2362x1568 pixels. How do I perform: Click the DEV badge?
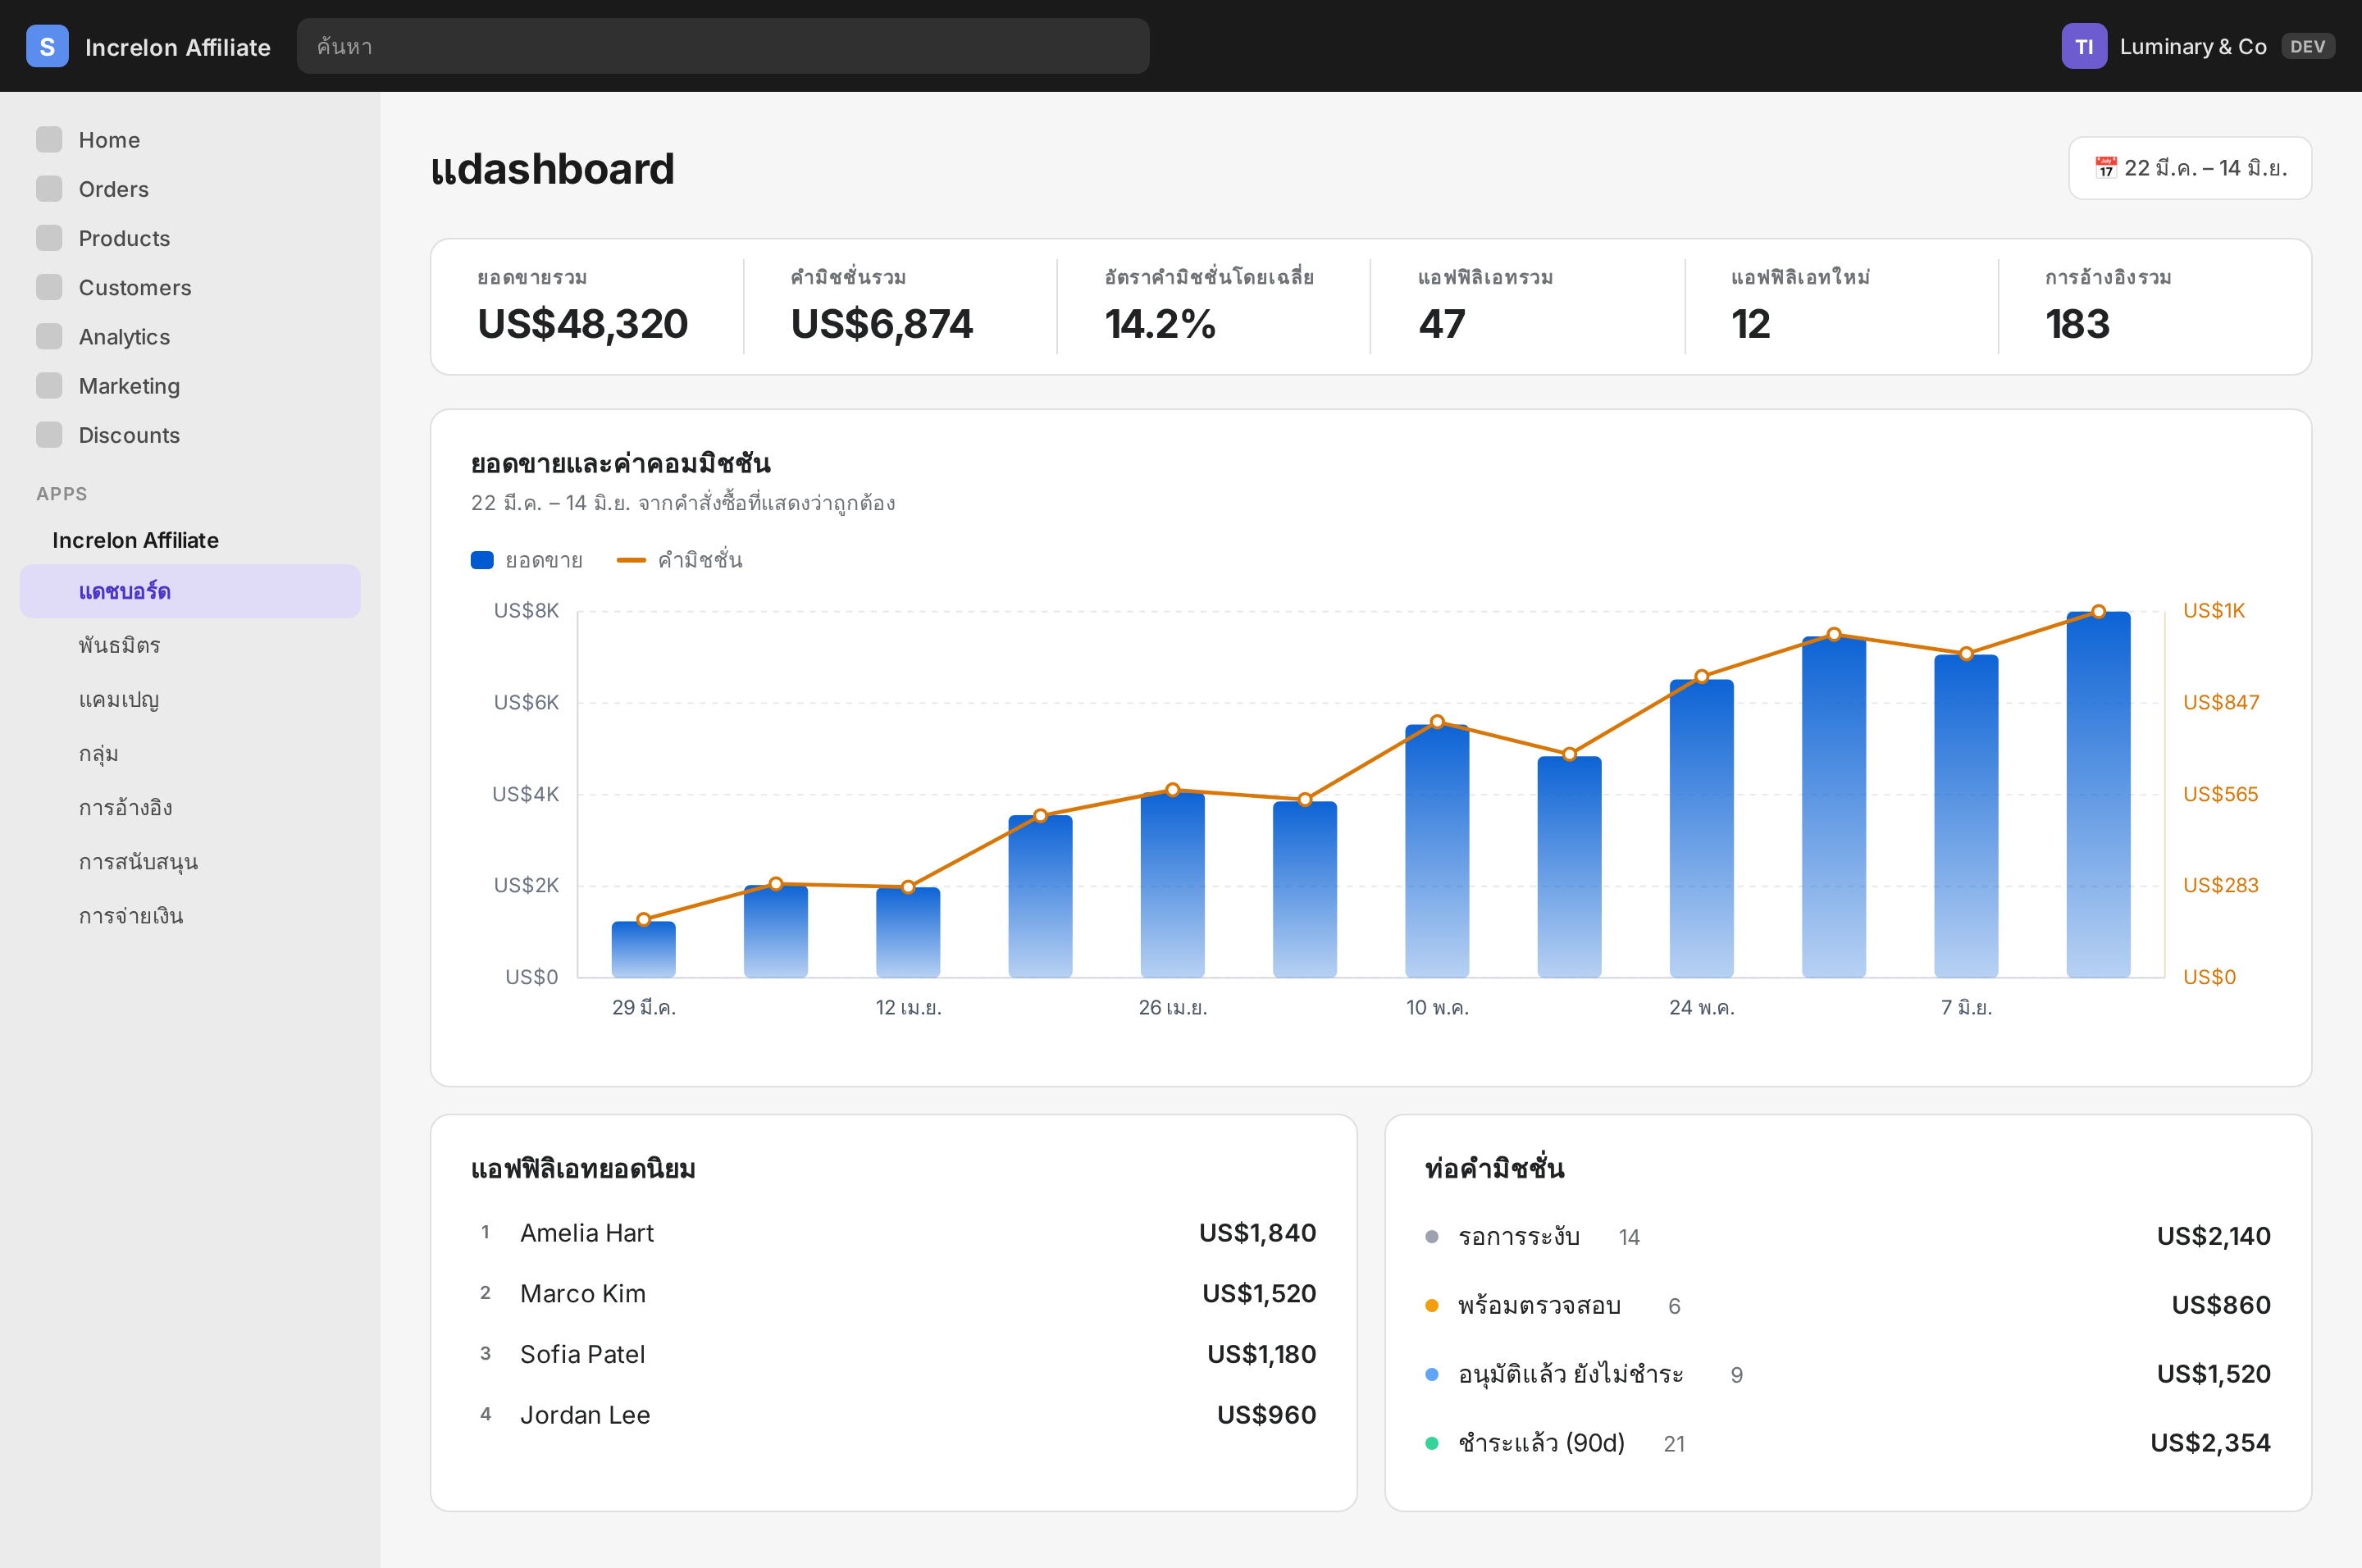pyautogui.click(x=2307, y=46)
